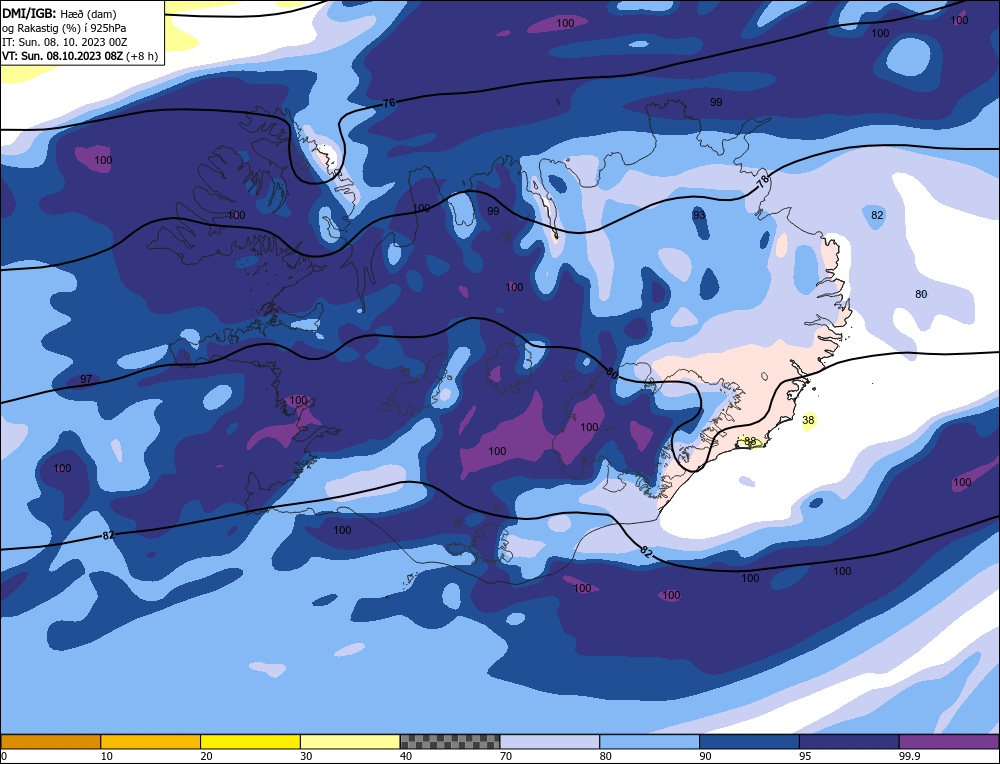This screenshot has width=1000, height=764.
Task: Click the '99.9' legend scale label
Action: [x=909, y=756]
